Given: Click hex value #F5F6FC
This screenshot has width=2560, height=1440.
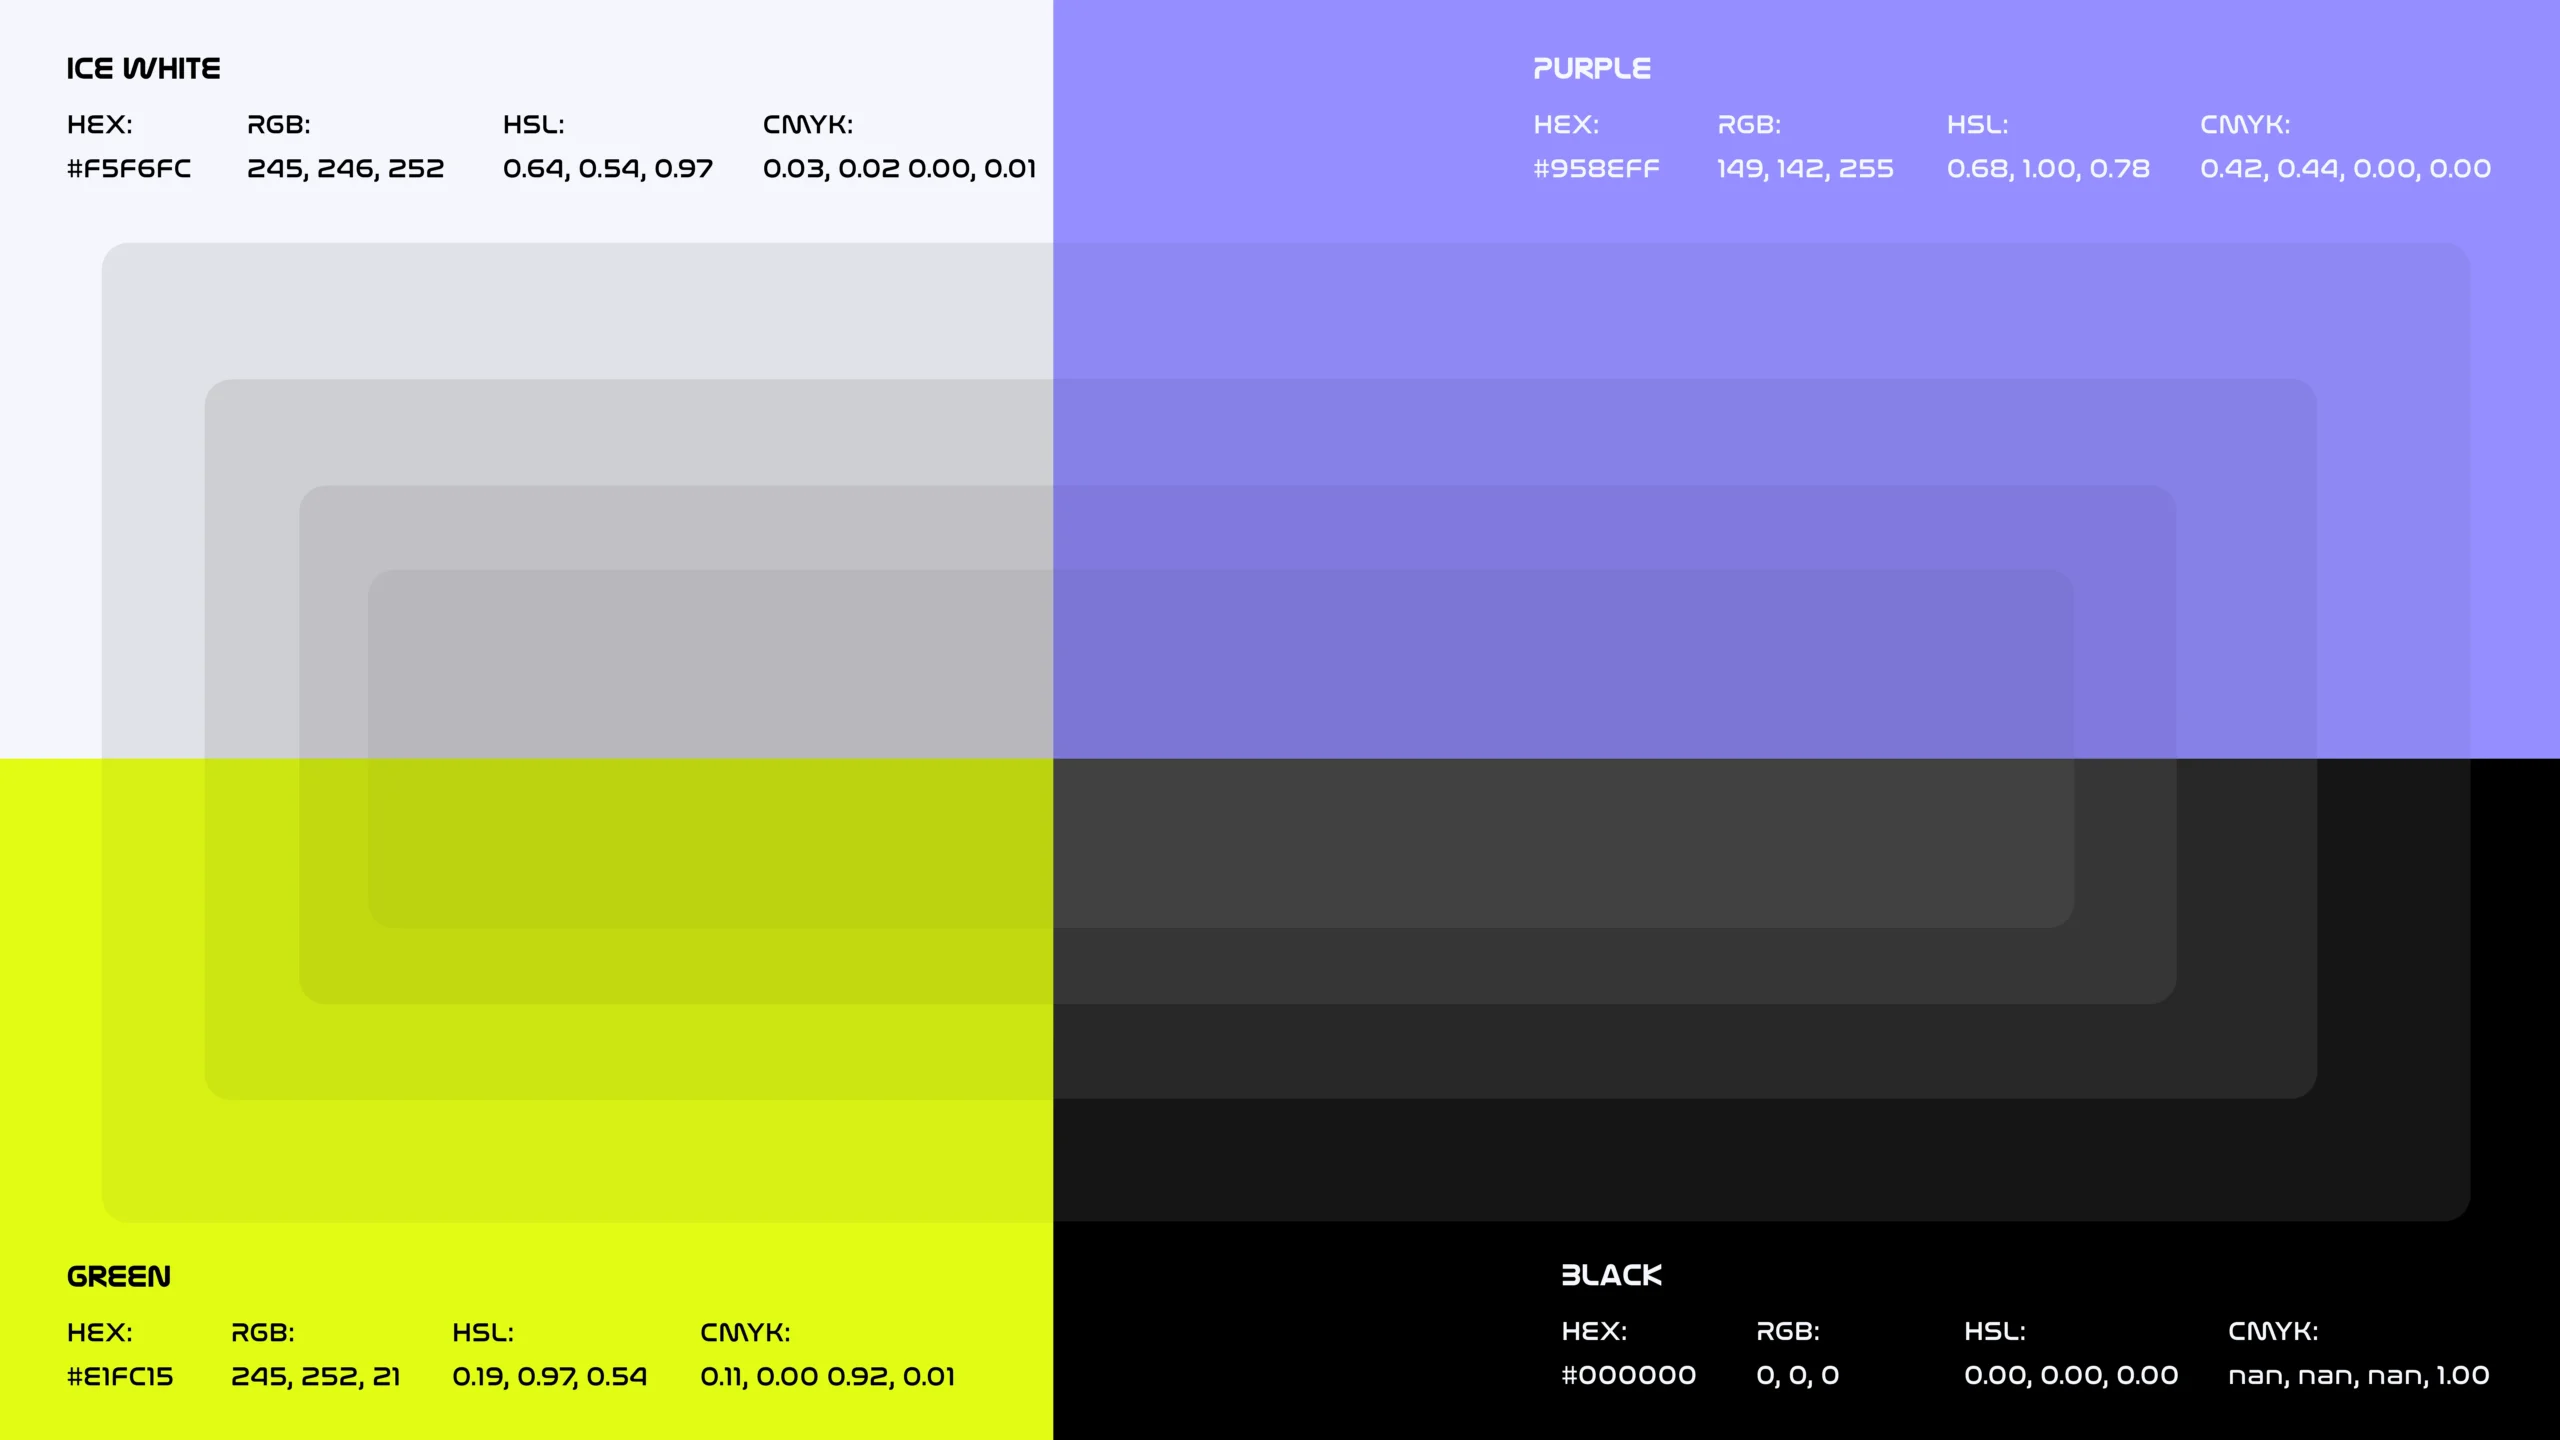Looking at the screenshot, I should pos(128,168).
